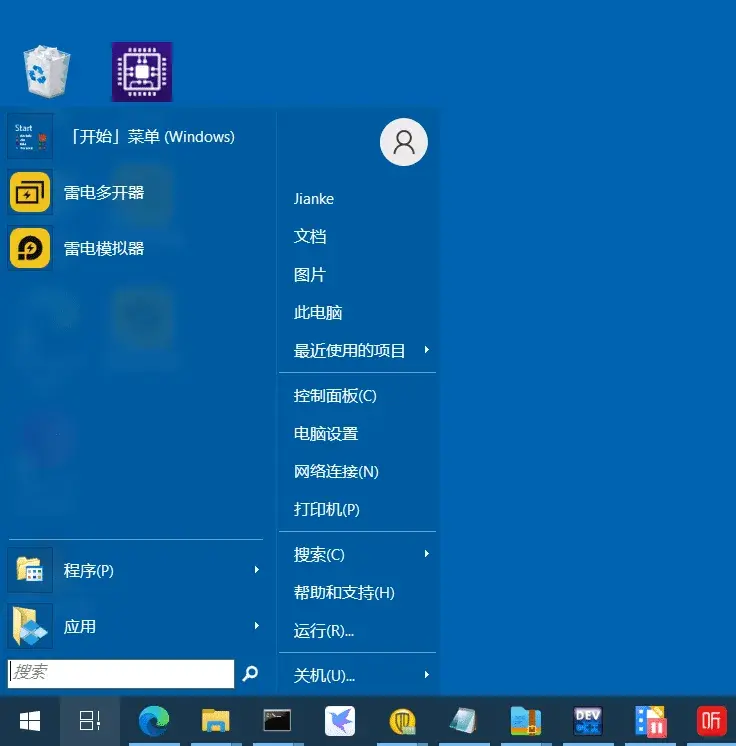Click the 搜索(C) menu label
Screen dimensions: 736x746
coord(319,555)
